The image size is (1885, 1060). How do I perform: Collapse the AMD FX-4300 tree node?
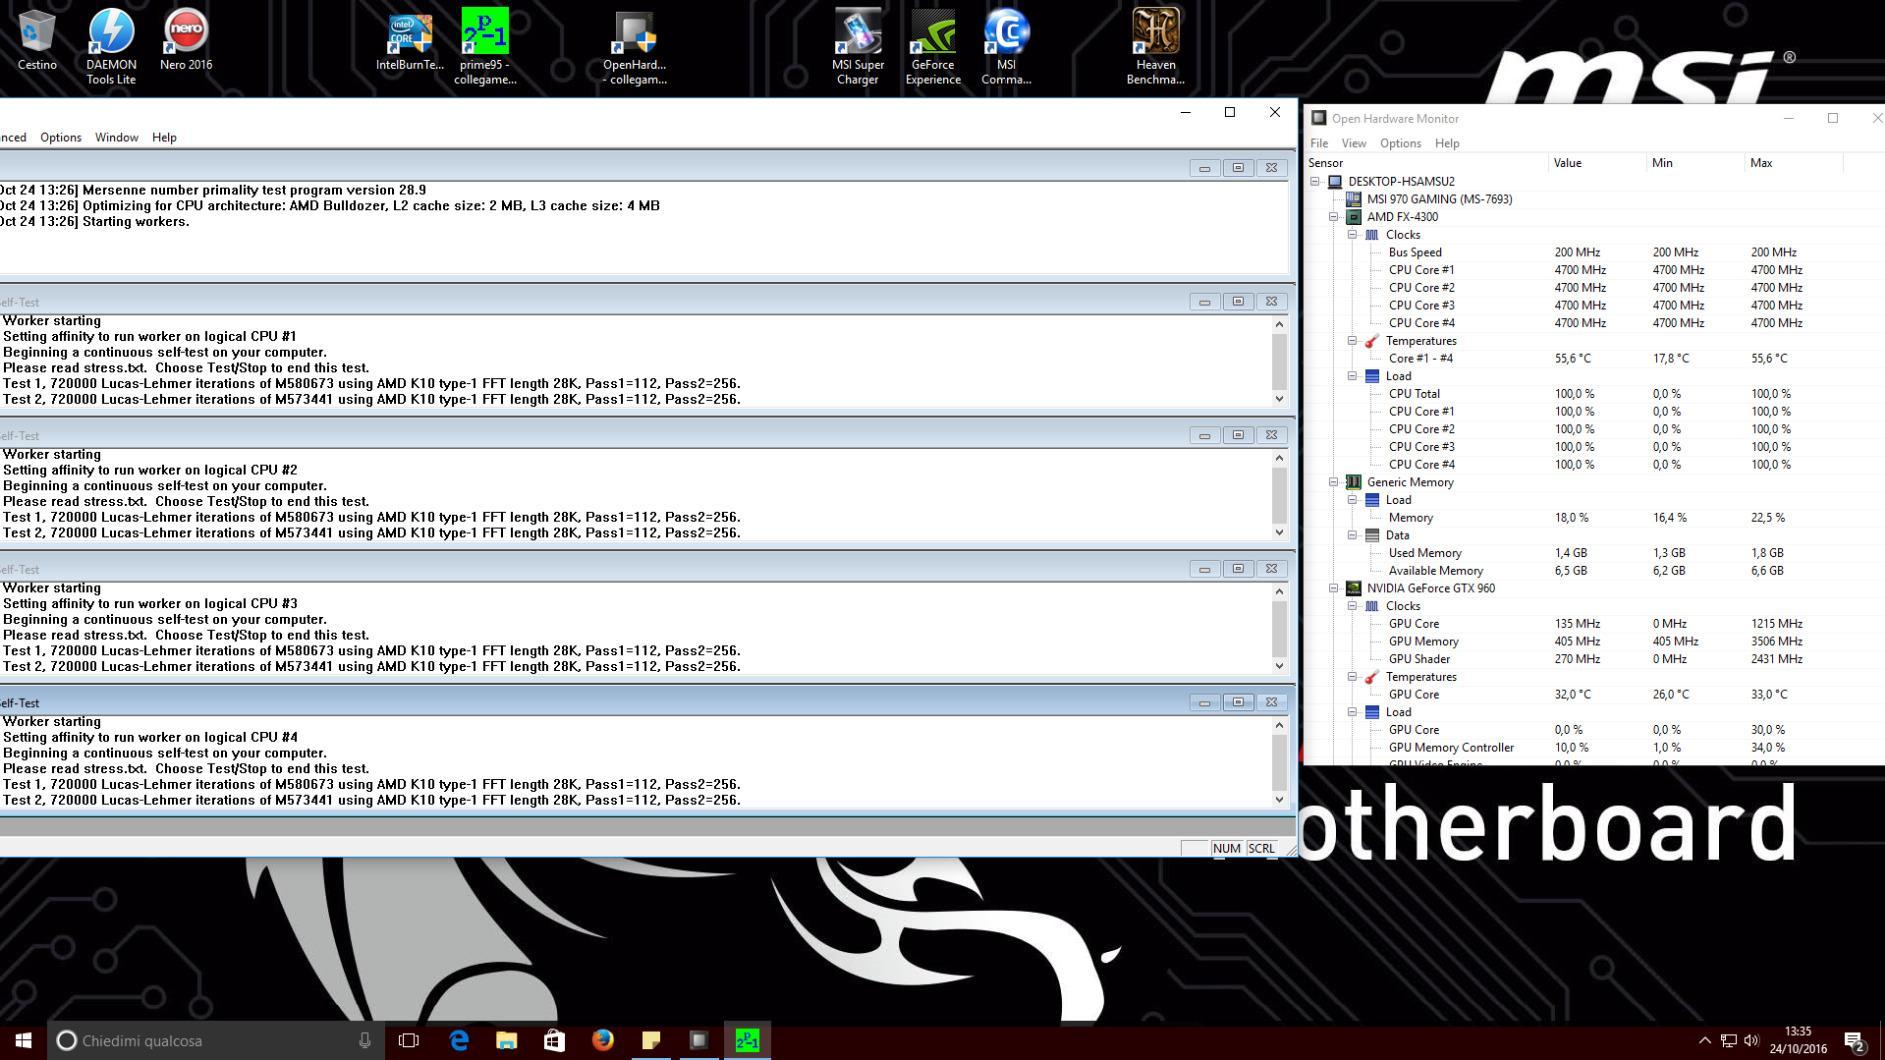pyautogui.click(x=1334, y=217)
